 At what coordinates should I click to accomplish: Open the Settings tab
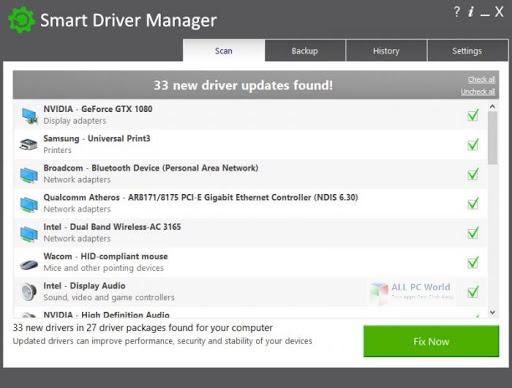(x=467, y=51)
